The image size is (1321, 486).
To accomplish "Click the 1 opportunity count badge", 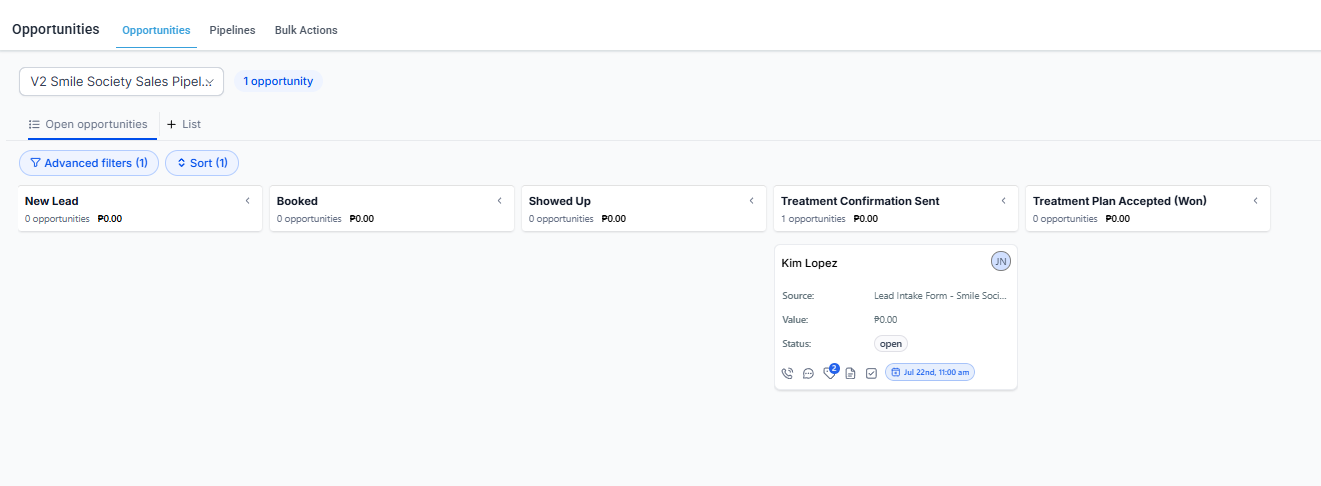I will [x=278, y=81].
